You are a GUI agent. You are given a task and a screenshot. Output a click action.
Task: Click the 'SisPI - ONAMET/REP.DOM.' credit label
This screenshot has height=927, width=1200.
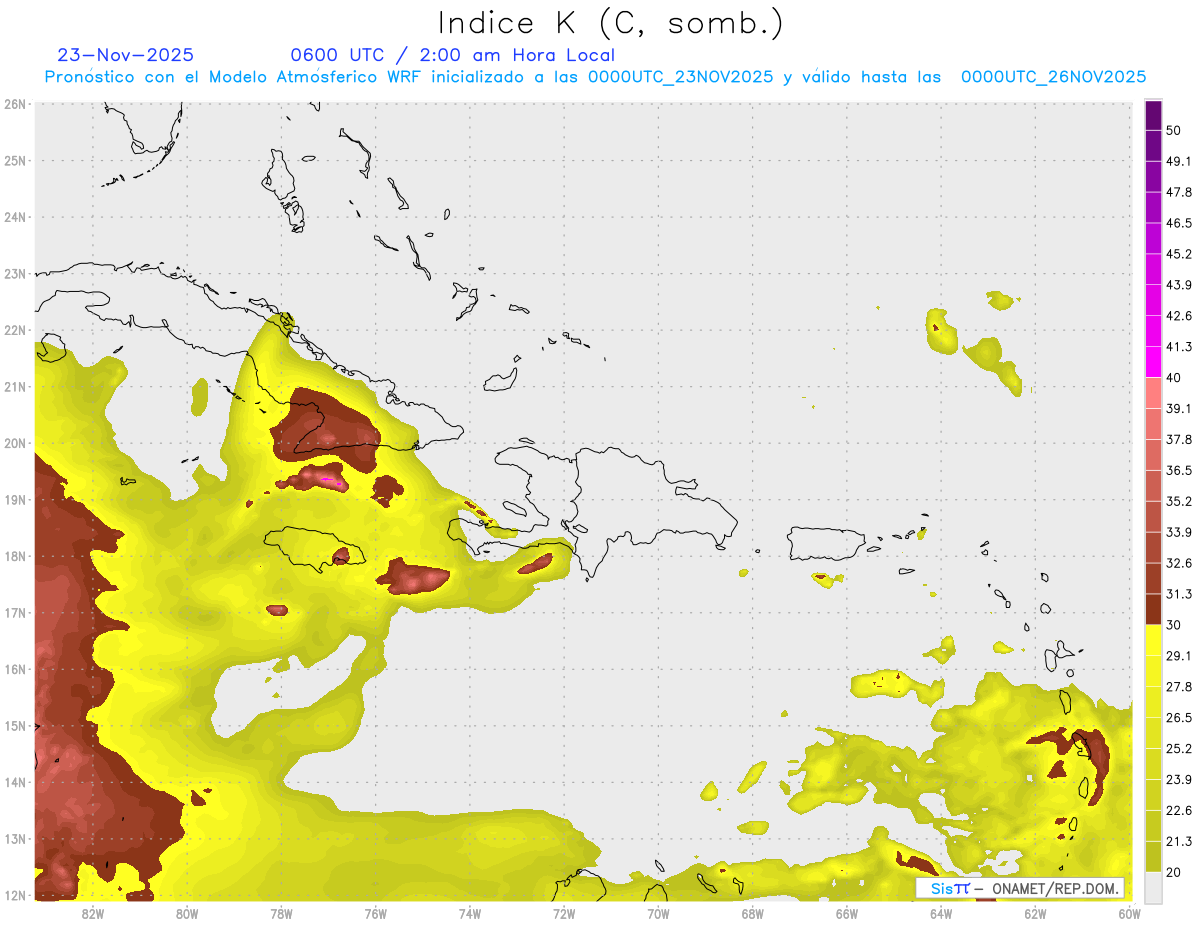pos(1020,888)
